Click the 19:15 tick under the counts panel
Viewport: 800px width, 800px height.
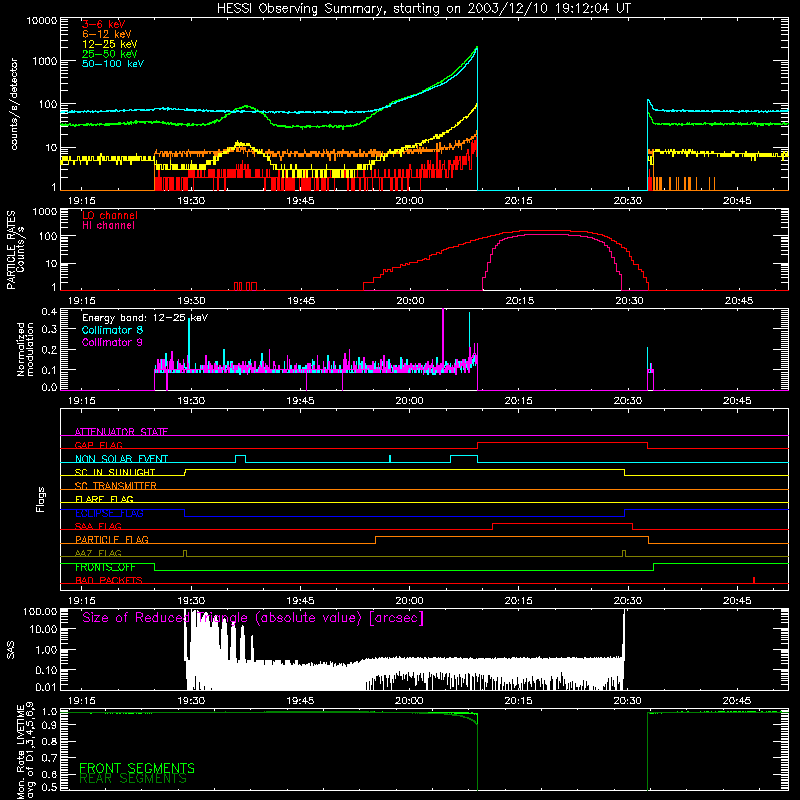[x=82, y=201]
